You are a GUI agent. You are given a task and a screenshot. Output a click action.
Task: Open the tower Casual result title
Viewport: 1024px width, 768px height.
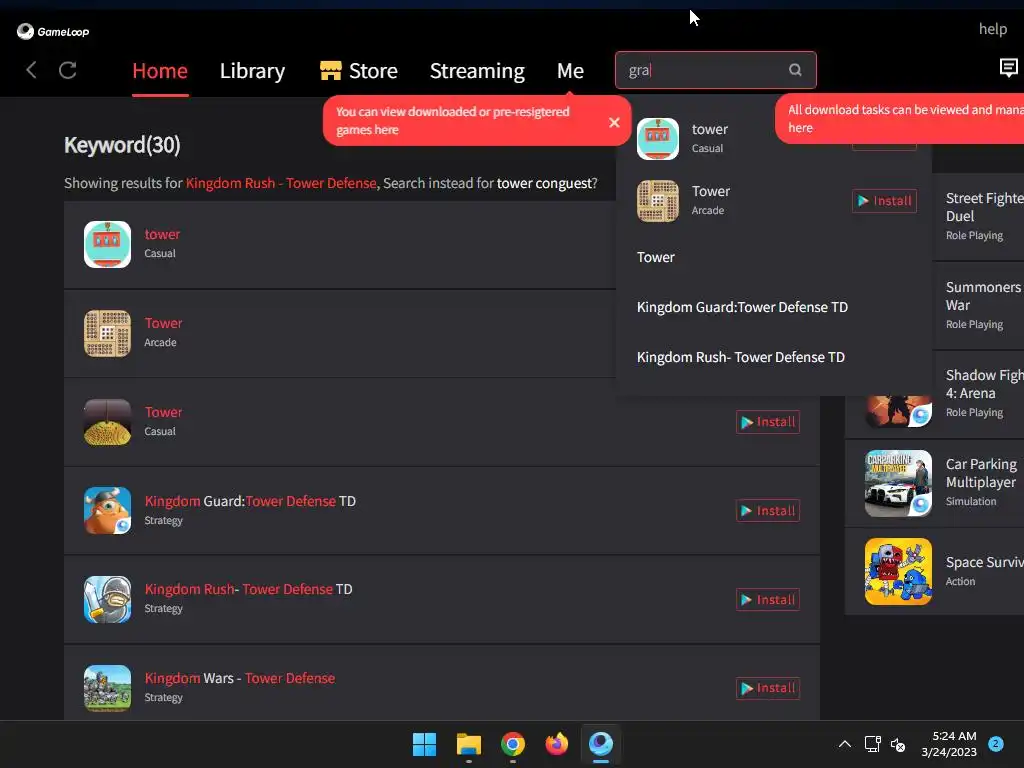pos(162,234)
